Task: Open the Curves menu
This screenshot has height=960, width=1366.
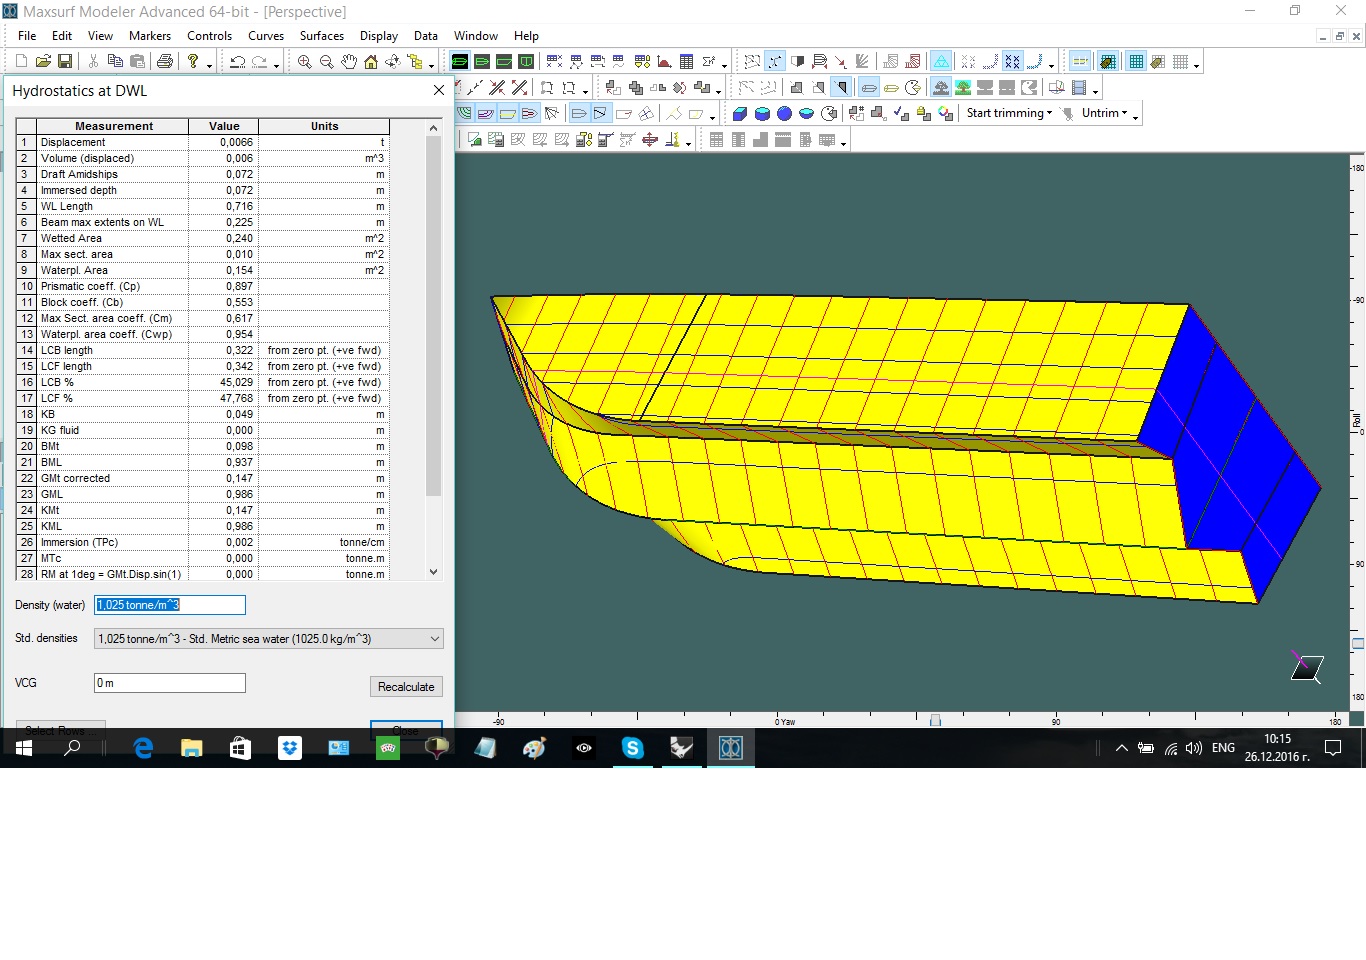Action: (266, 36)
